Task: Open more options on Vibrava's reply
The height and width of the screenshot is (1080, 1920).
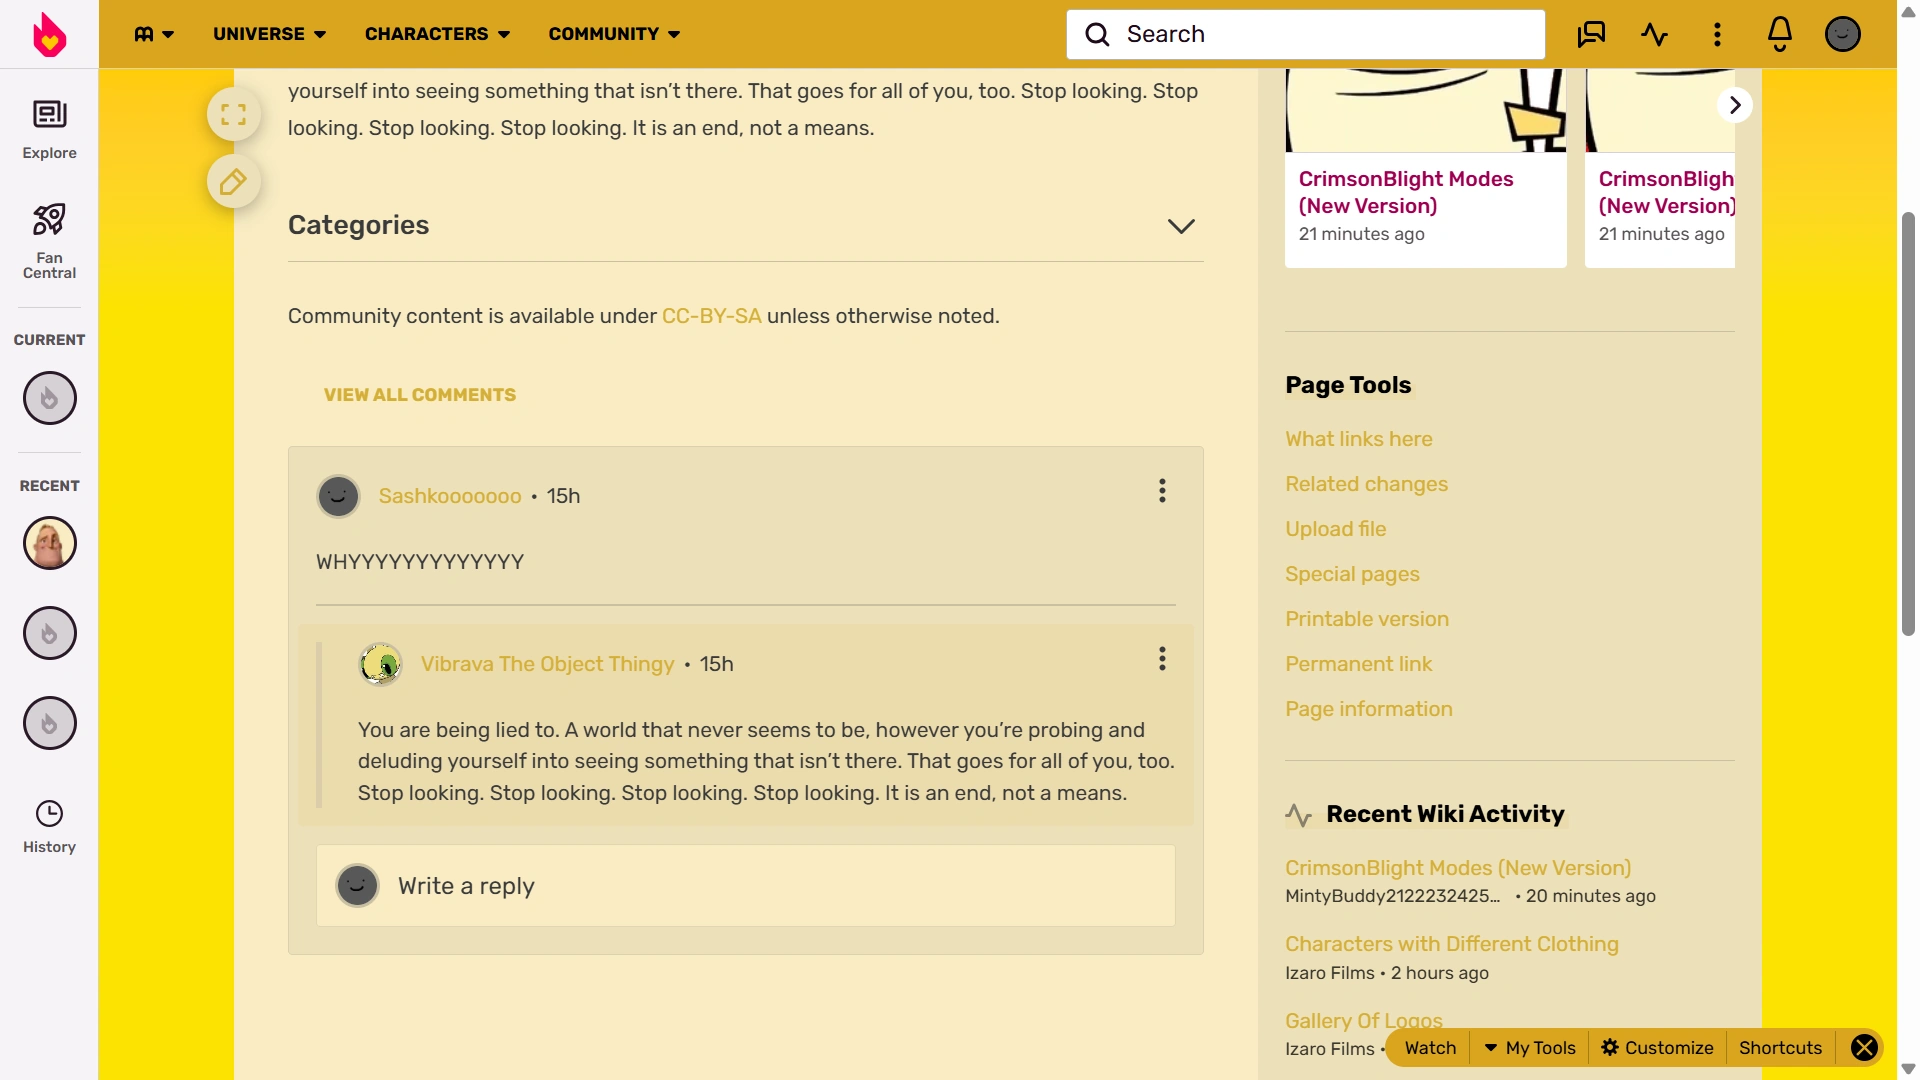Action: click(x=1162, y=659)
